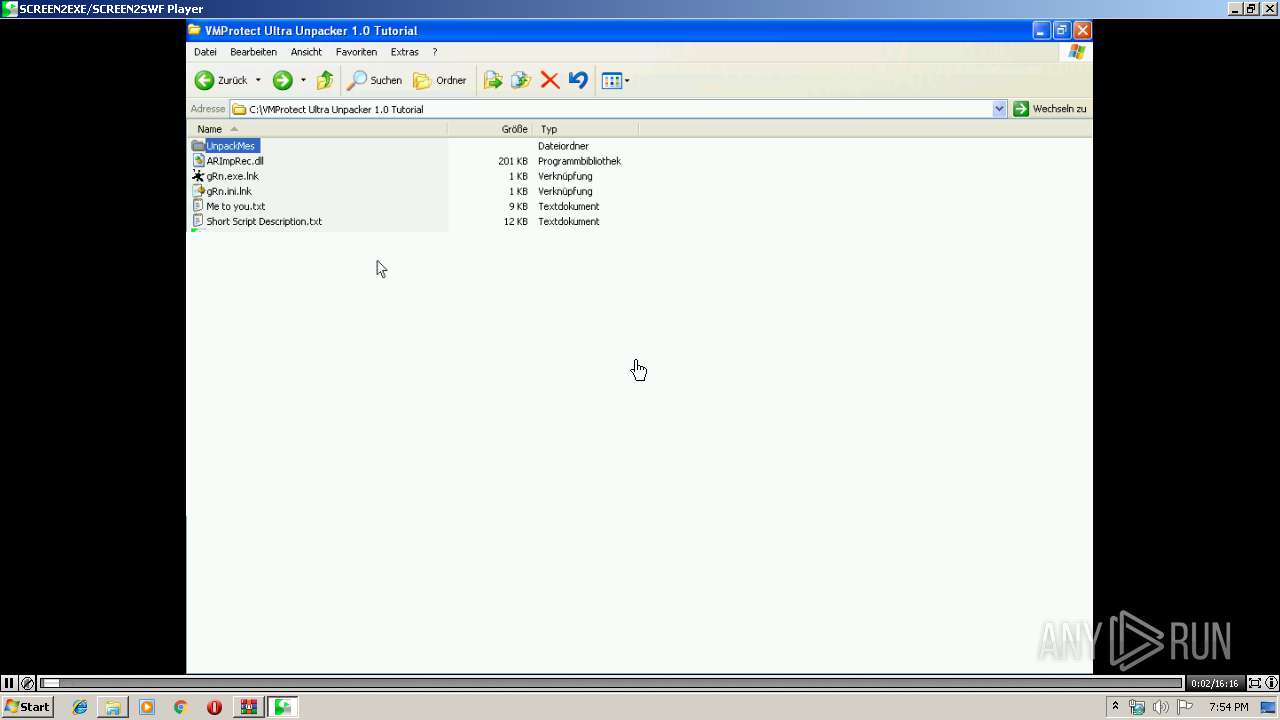Open the WinRAR taskbar button

(248, 707)
